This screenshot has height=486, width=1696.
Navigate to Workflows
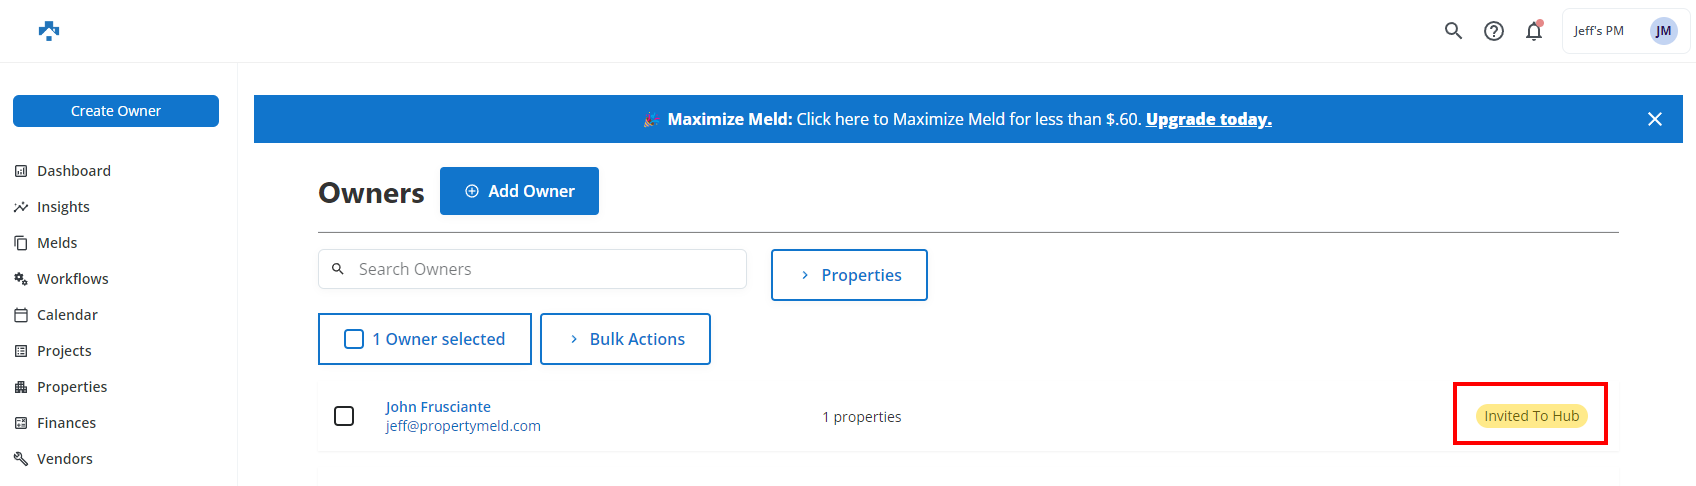click(x=72, y=279)
